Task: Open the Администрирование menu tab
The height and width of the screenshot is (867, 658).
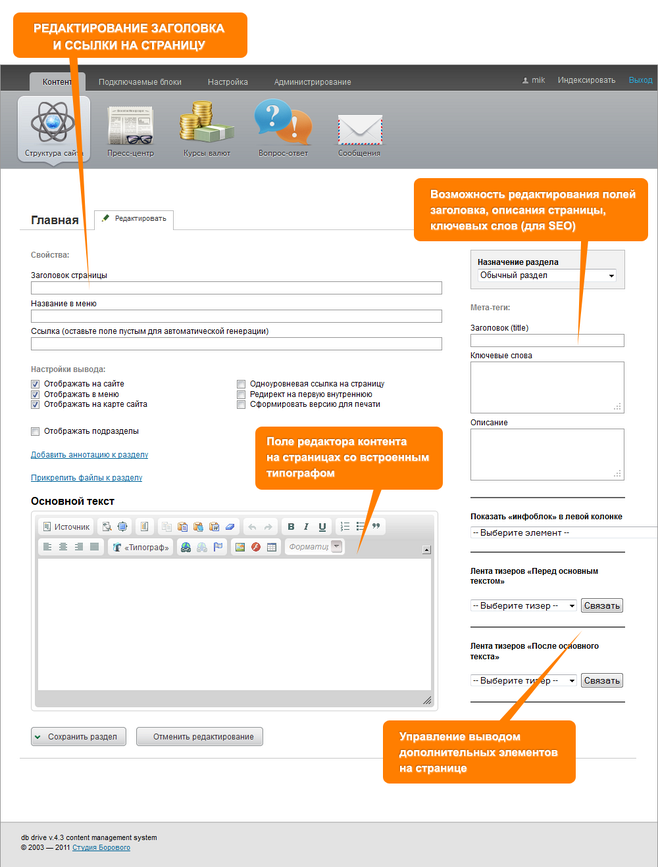Action: coord(312,82)
